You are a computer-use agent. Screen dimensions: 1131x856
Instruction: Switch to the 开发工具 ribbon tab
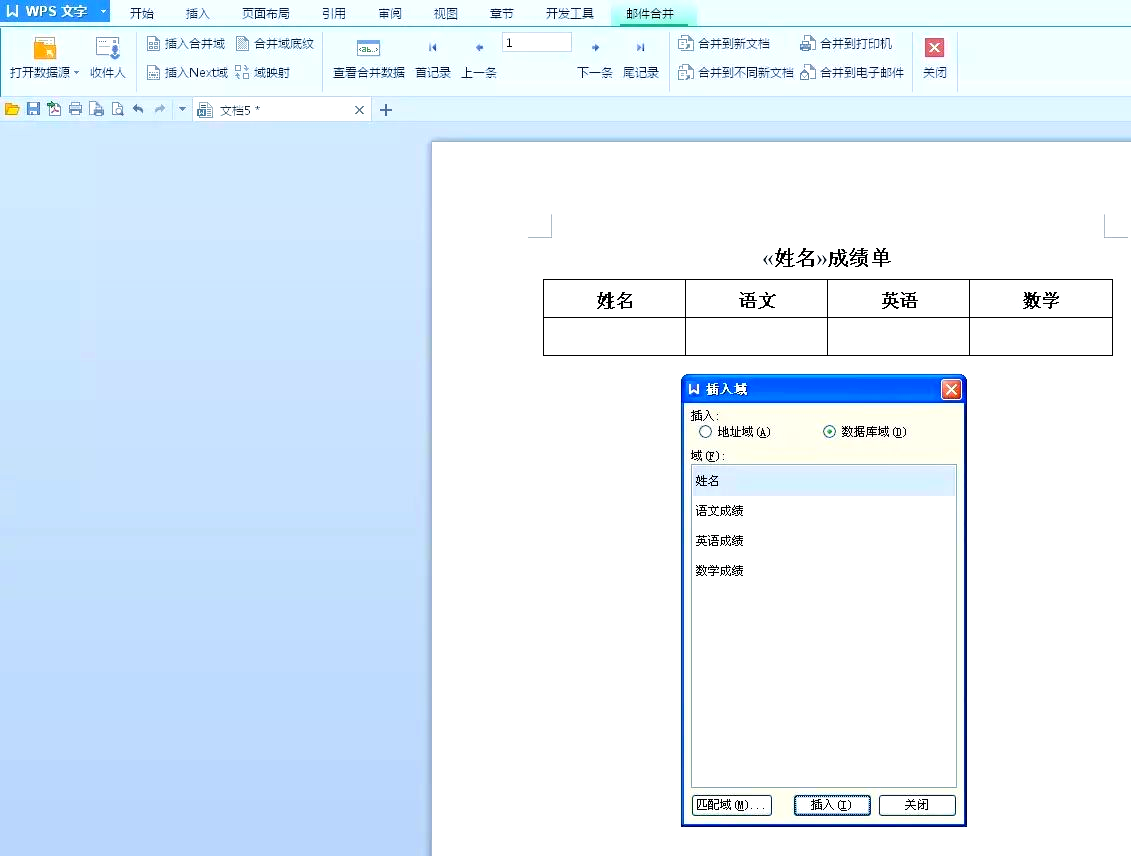pyautogui.click(x=569, y=13)
